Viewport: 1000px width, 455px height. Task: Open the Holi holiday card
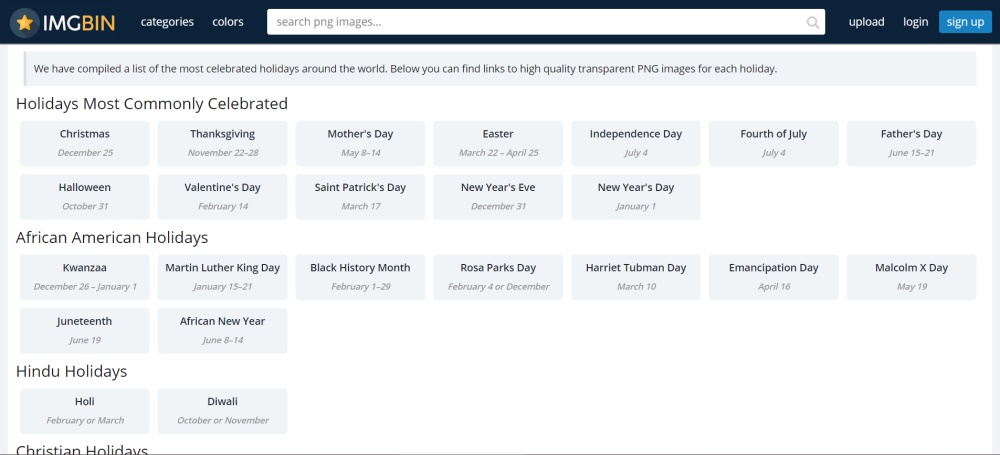click(85, 412)
